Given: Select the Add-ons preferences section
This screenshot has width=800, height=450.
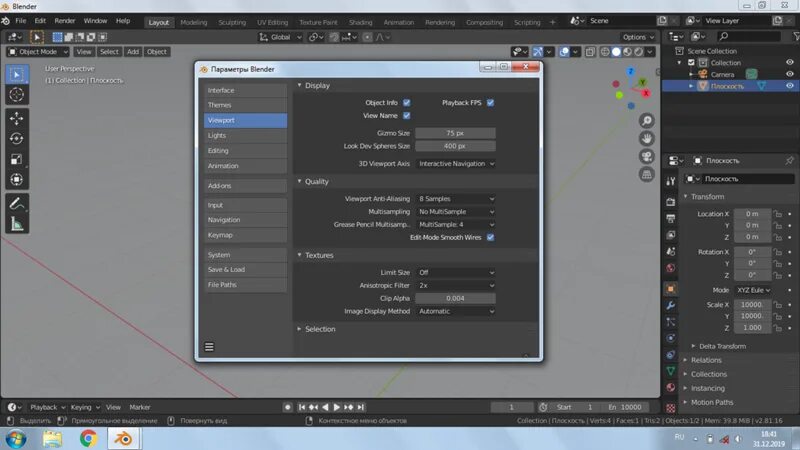Looking at the screenshot, I should point(245,186).
